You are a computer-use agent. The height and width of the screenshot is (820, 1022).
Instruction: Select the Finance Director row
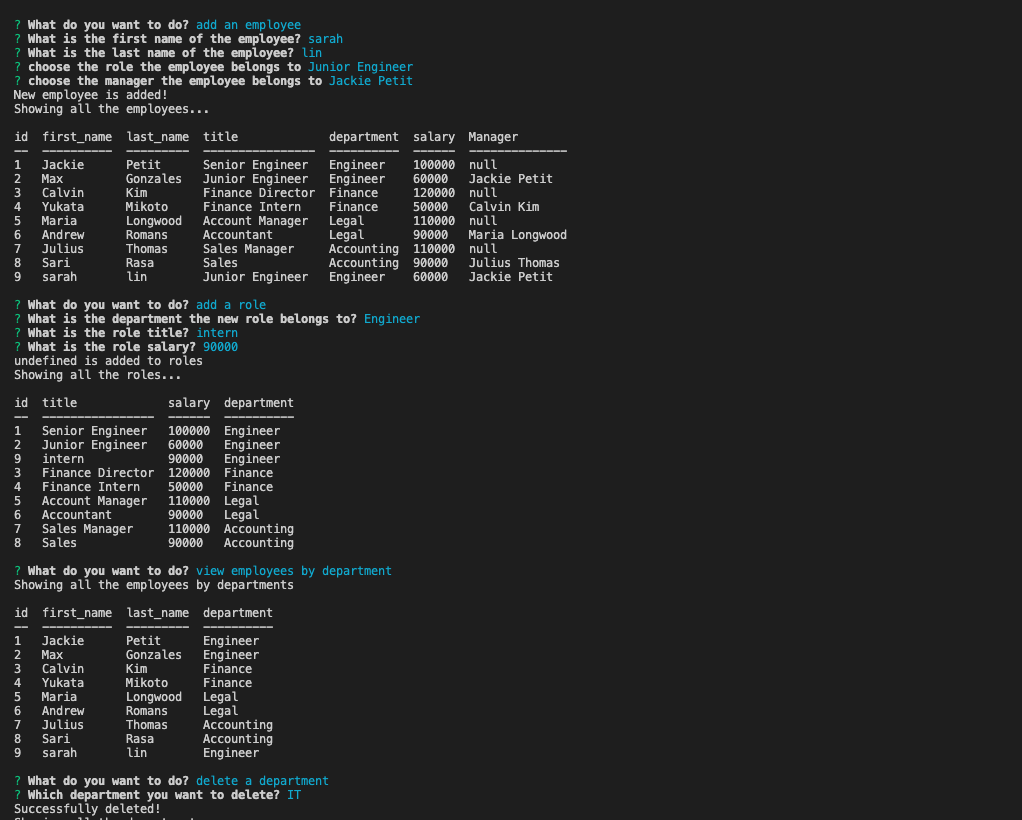150,472
